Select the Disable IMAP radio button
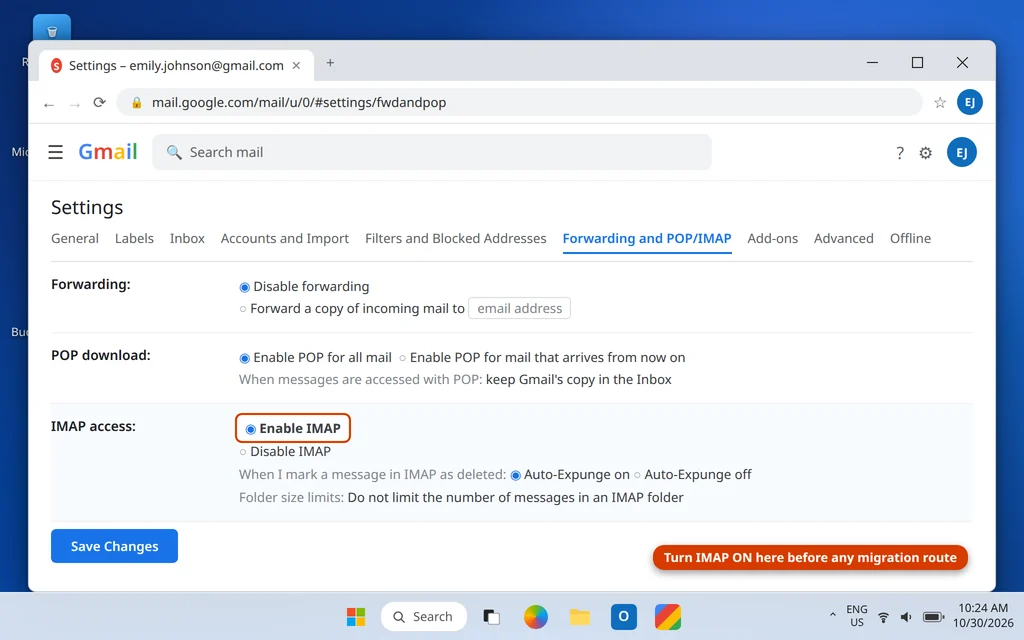The width and height of the screenshot is (1024, 640). pos(243,452)
